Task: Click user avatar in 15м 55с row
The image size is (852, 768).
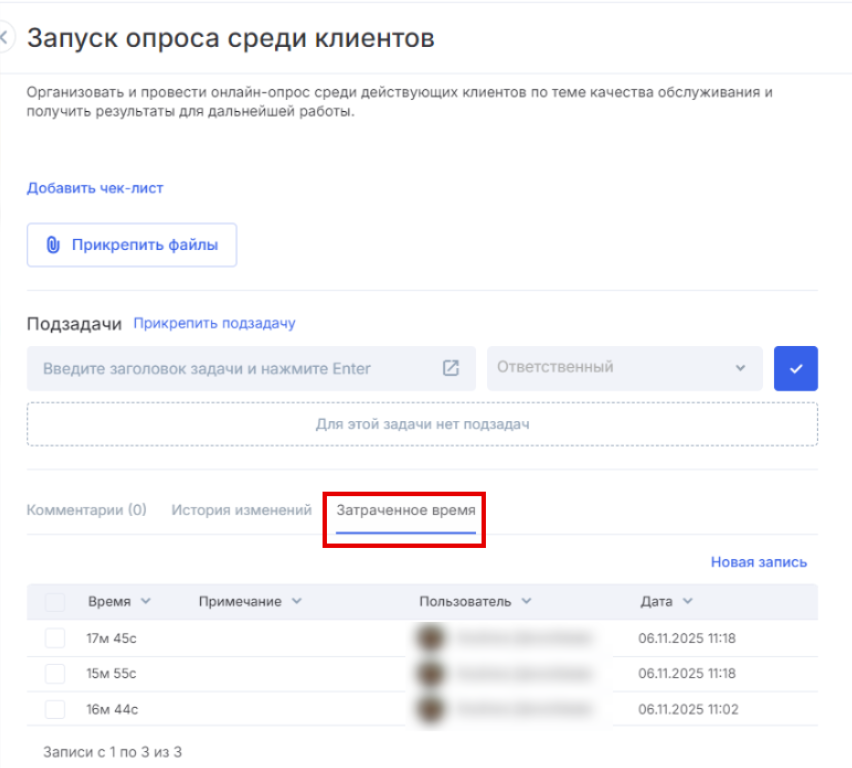Action: pos(431,674)
